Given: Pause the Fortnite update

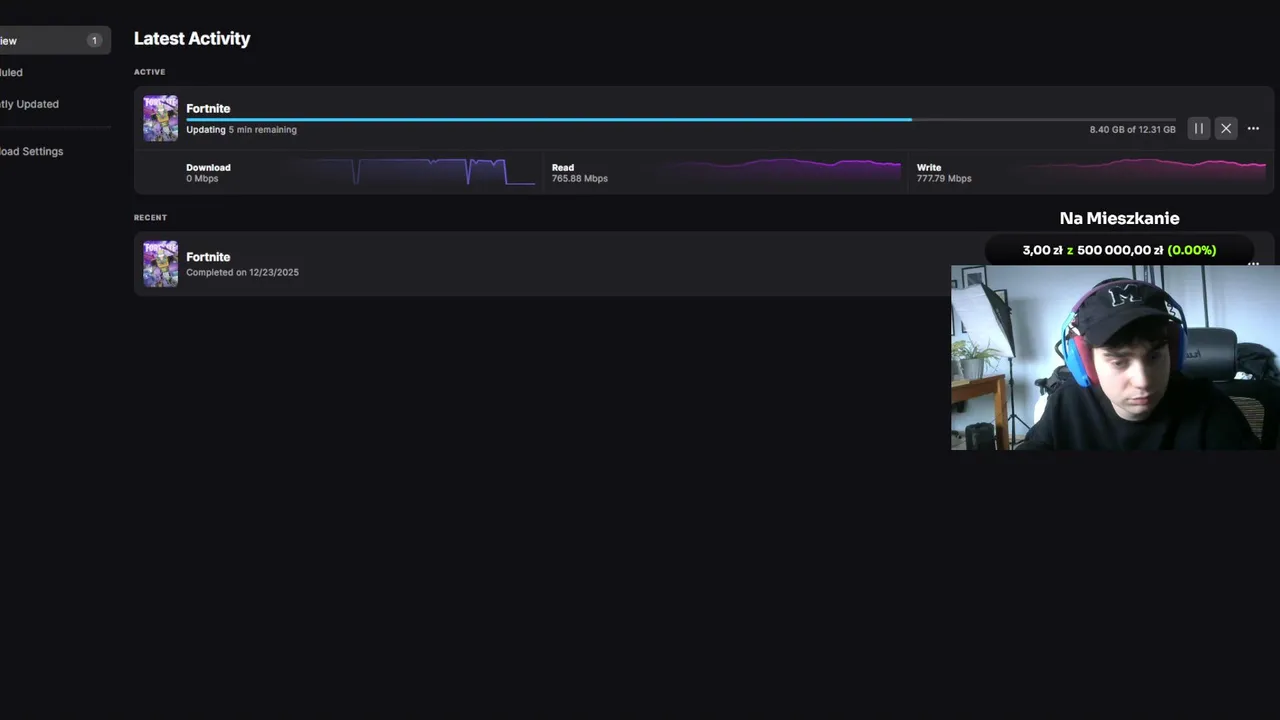Looking at the screenshot, I should (1198, 128).
